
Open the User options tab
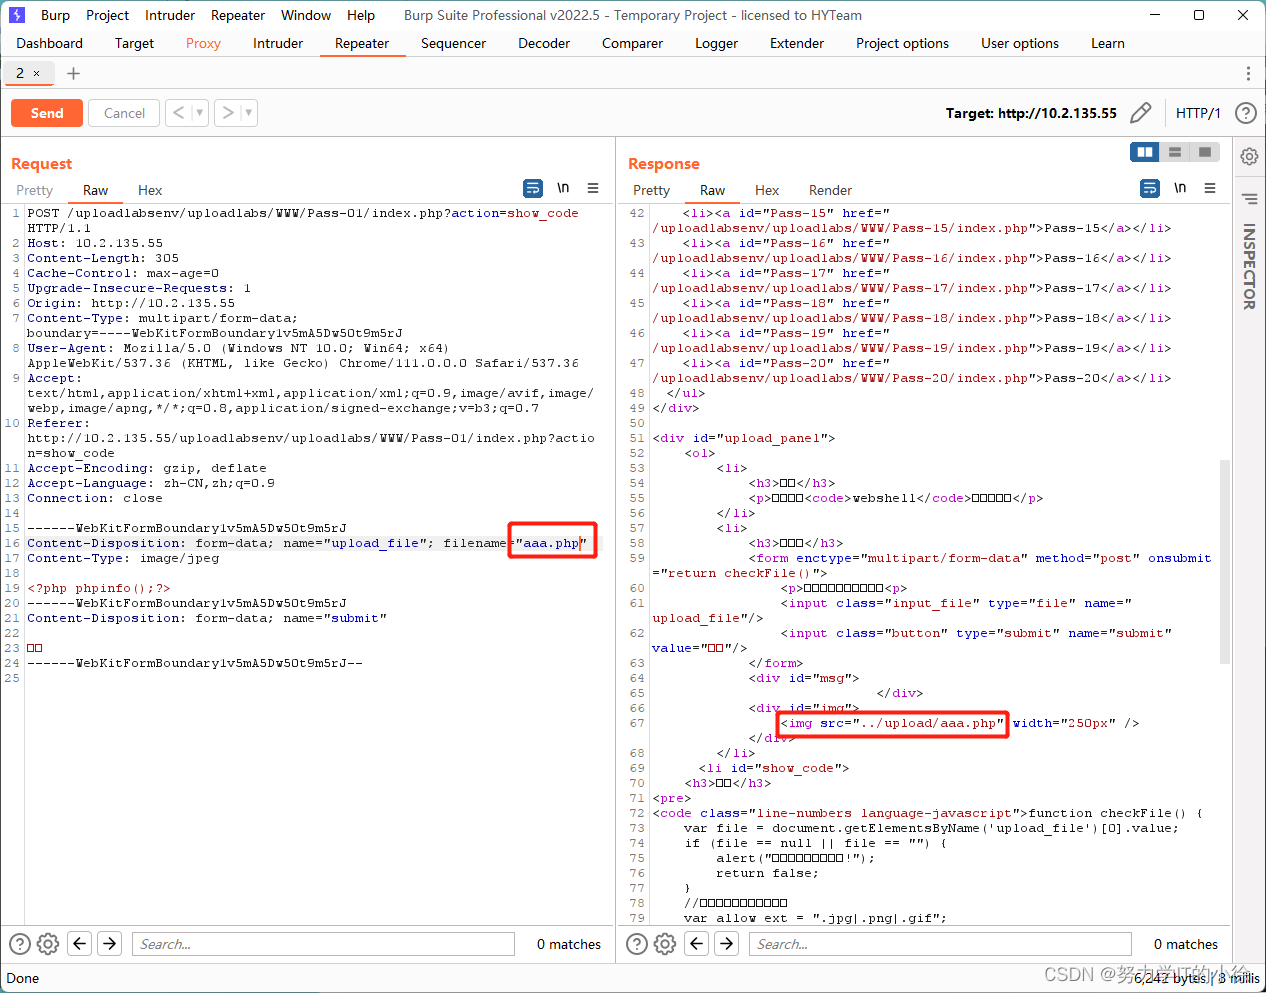tap(1019, 43)
